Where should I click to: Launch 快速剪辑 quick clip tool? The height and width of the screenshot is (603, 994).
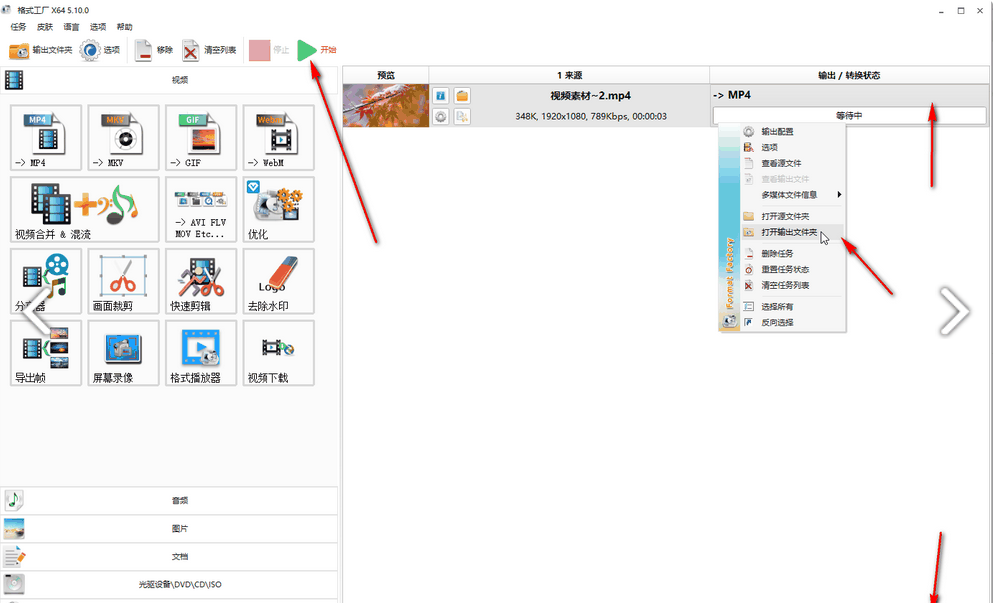(200, 281)
